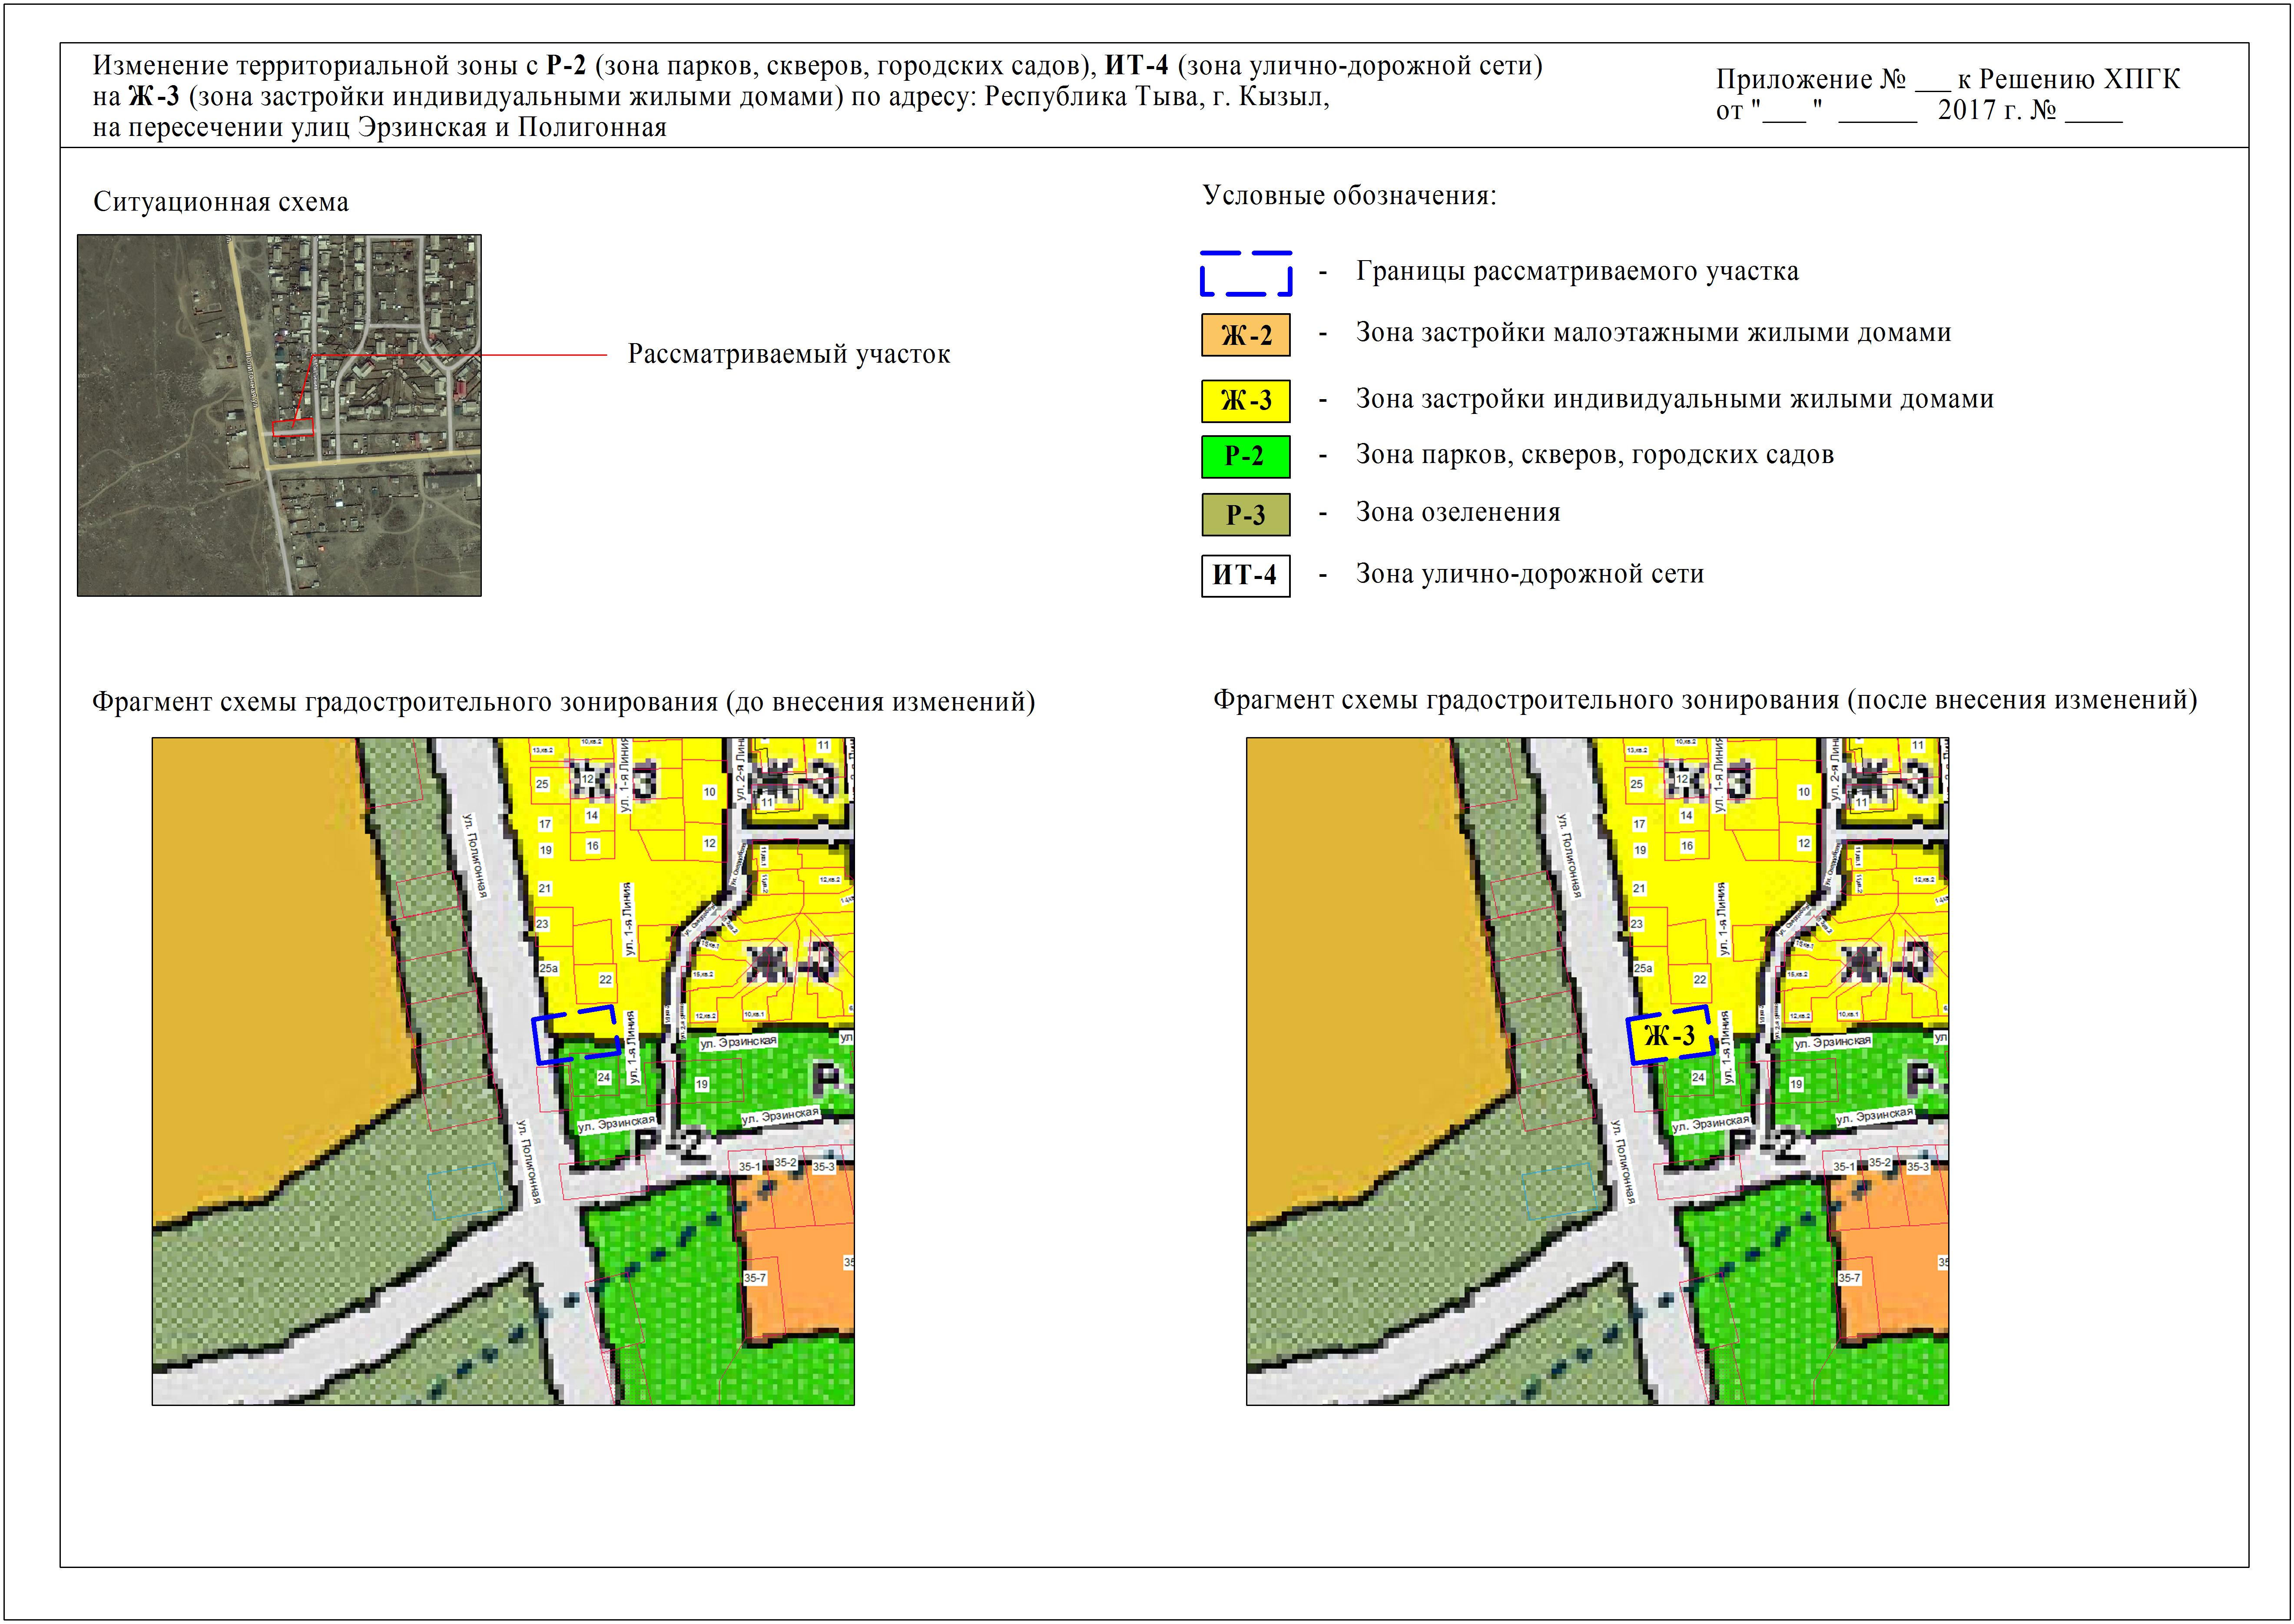
Task: Click the blue dashed boundary legend symbol
Action: pos(1245,273)
